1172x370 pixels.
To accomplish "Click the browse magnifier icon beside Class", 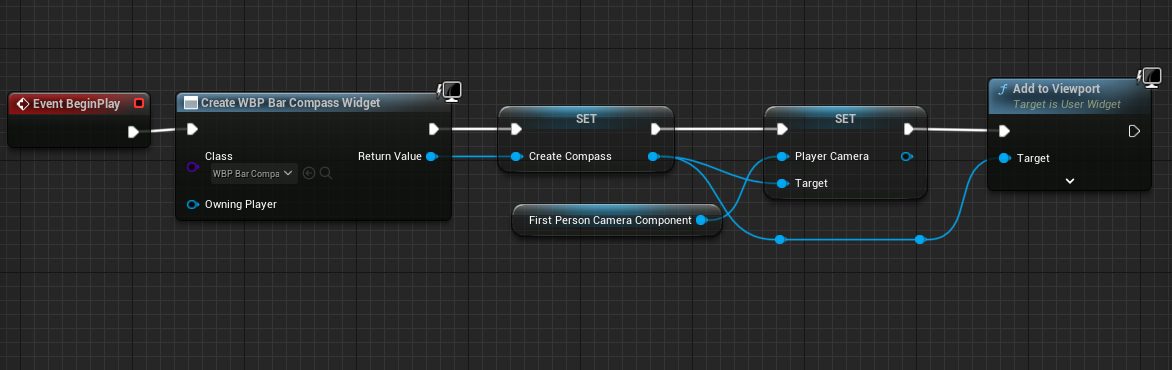I will click(x=325, y=173).
